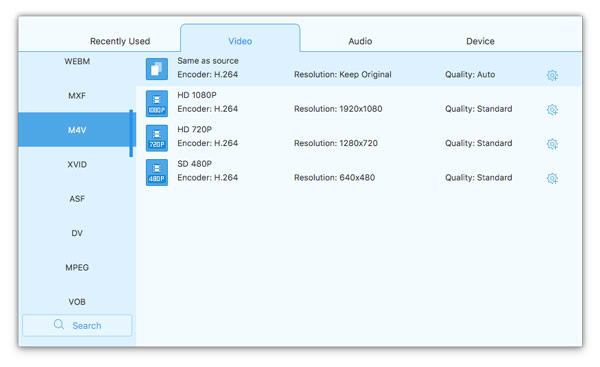Open settings gear for HD 1080P preset

point(552,109)
